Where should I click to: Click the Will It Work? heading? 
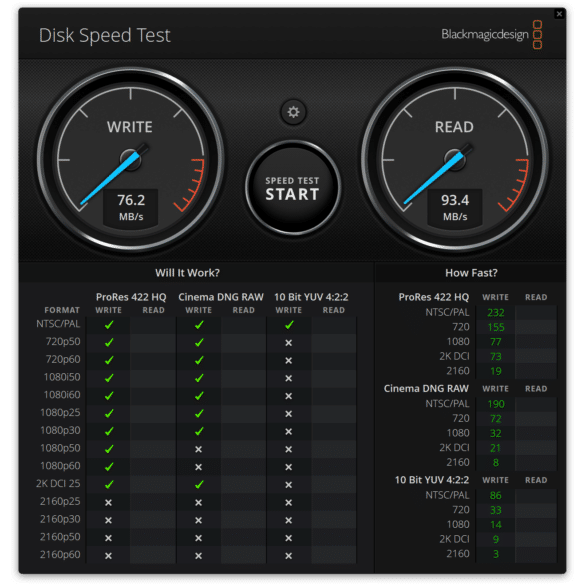[x=187, y=273]
